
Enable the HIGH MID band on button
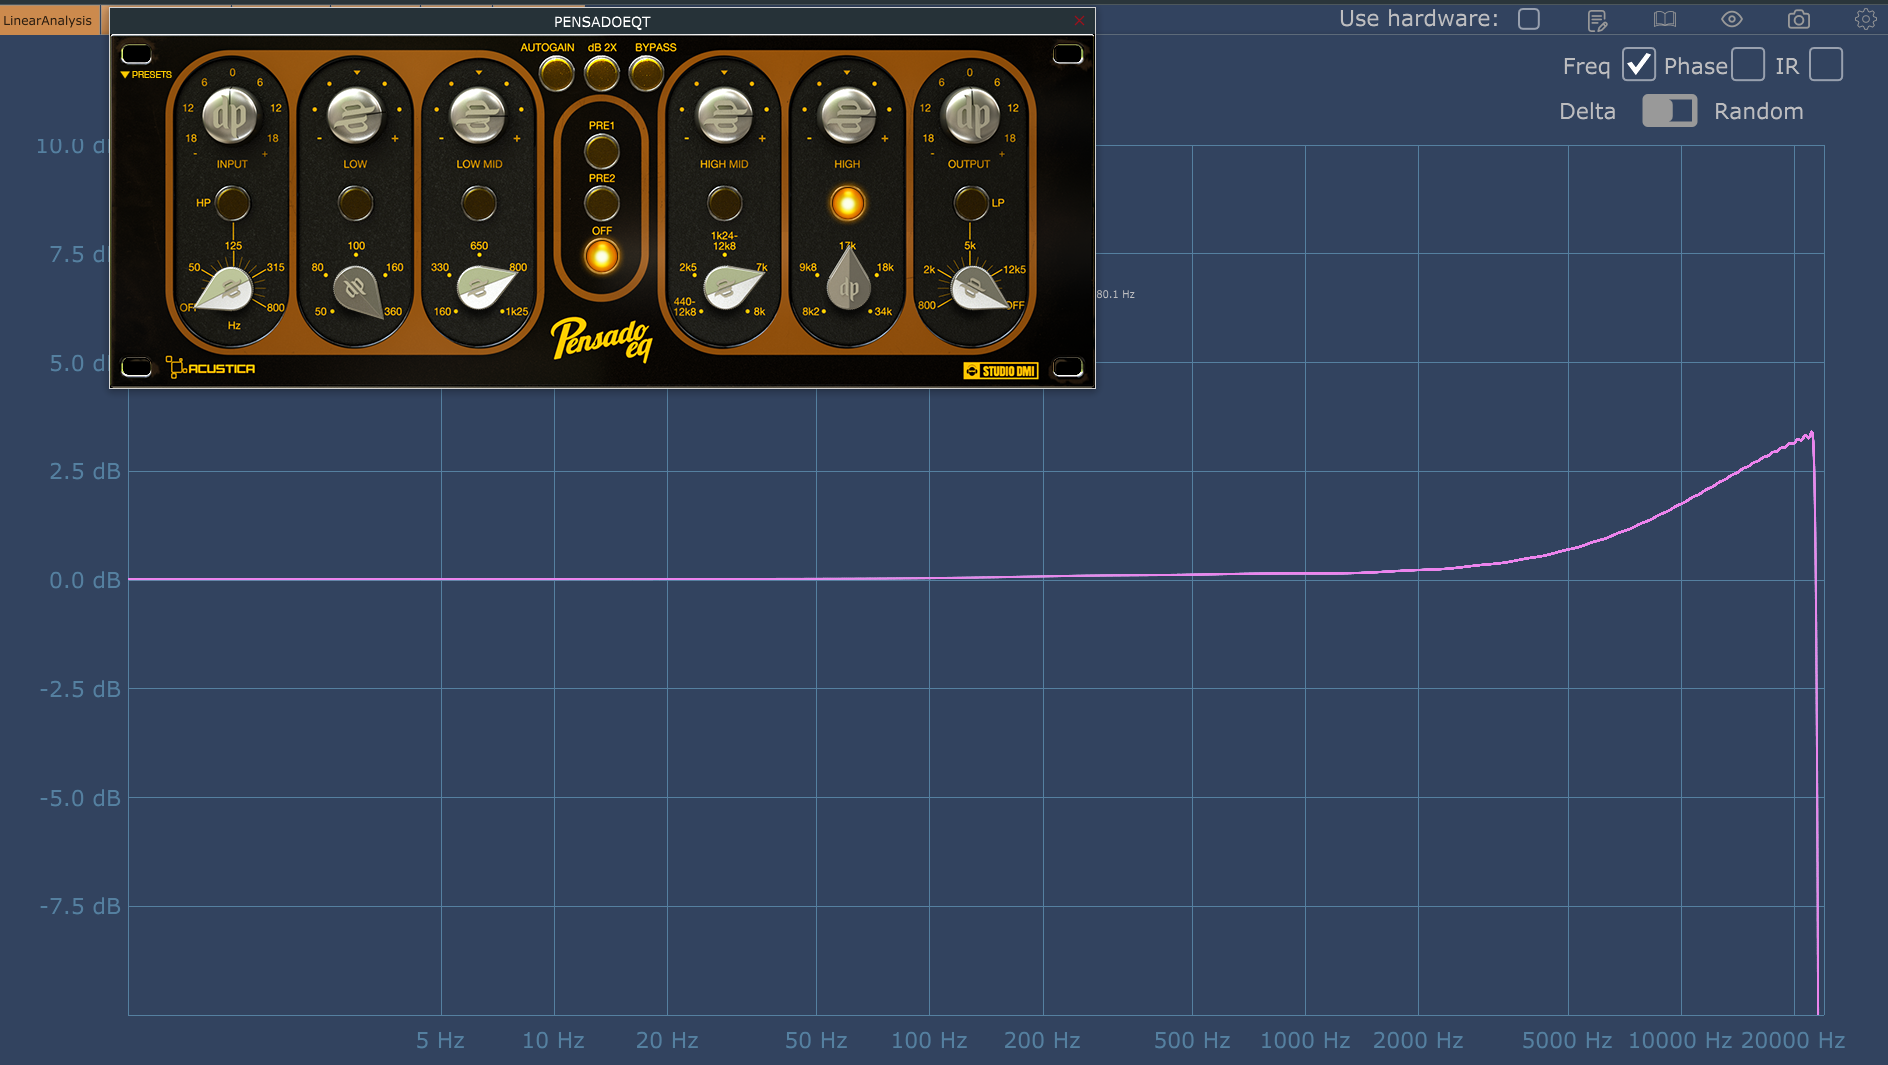tap(724, 203)
